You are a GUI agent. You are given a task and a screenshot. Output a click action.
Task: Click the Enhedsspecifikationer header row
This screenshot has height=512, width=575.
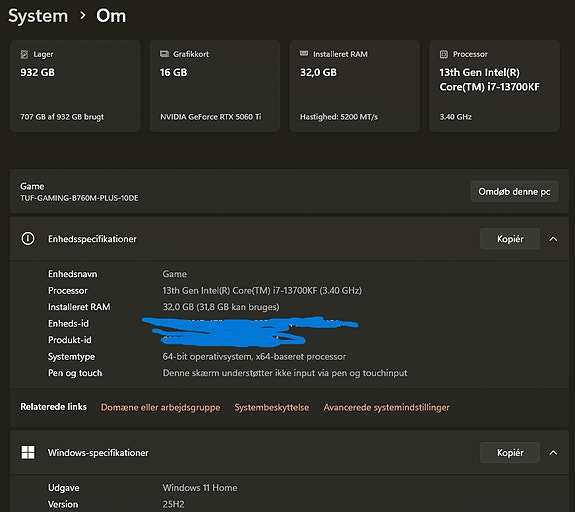point(289,239)
